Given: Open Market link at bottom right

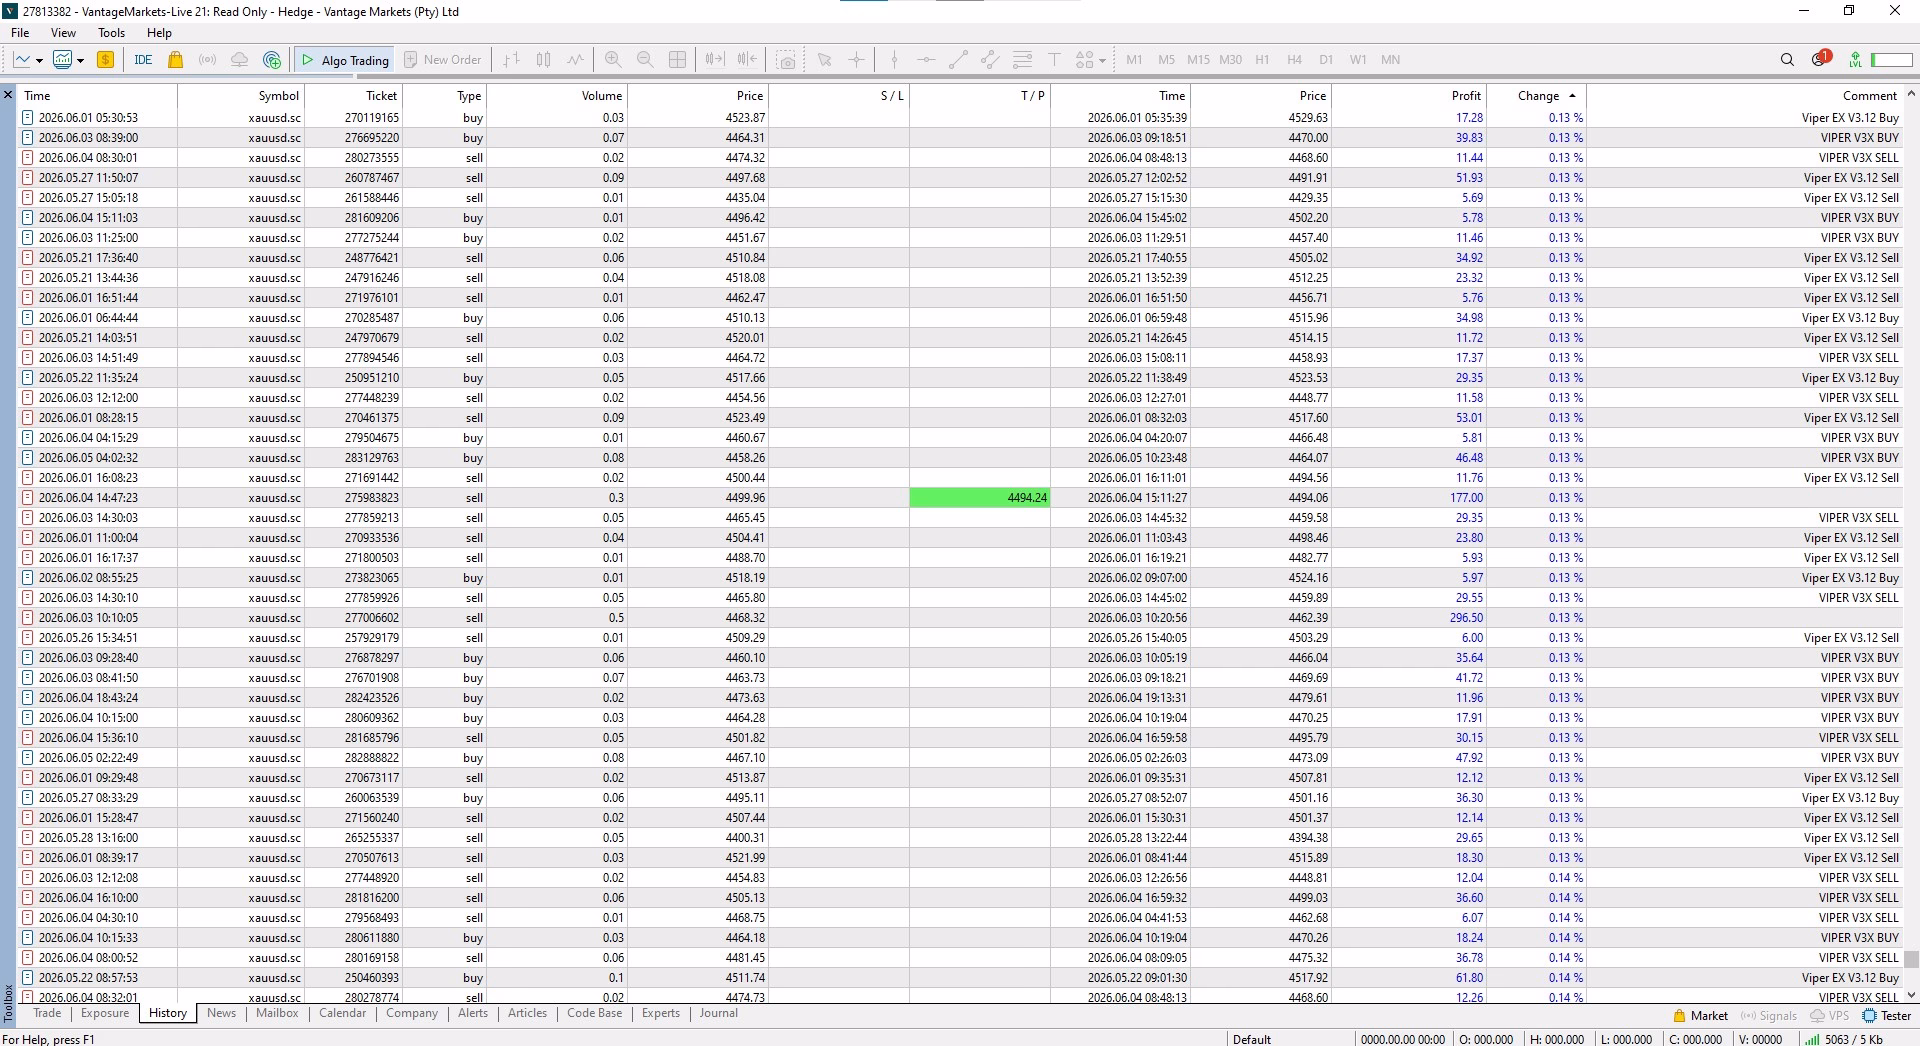Looking at the screenshot, I should pyautogui.click(x=1700, y=1016).
